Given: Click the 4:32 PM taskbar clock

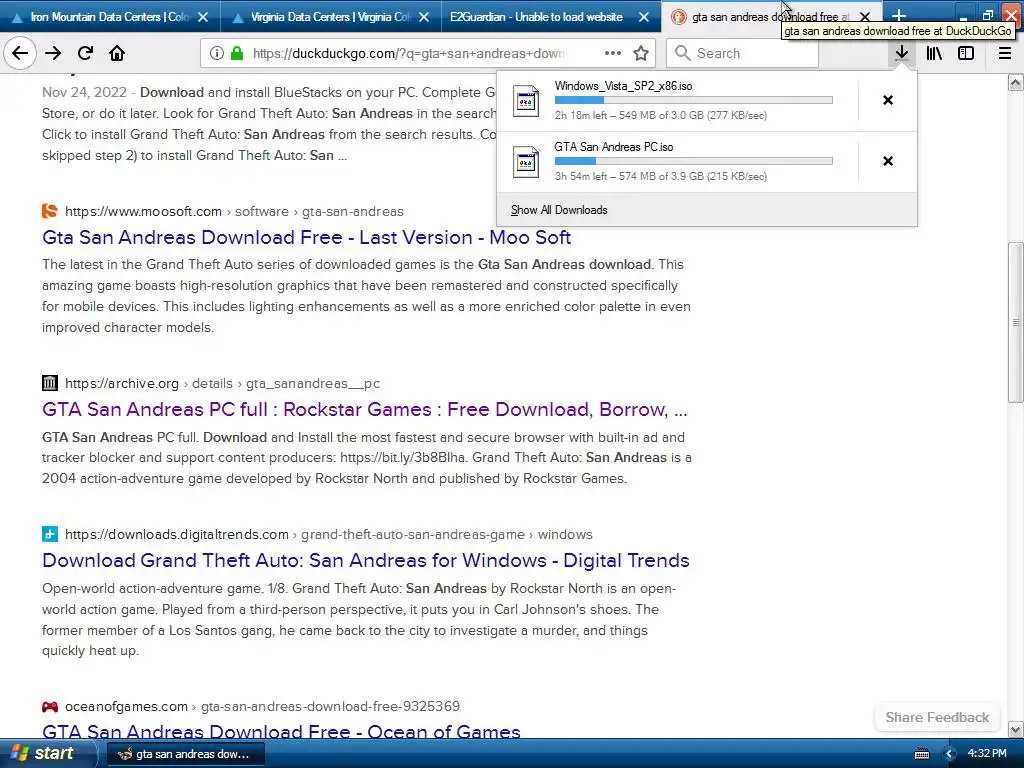Looking at the screenshot, I should 987,754.
